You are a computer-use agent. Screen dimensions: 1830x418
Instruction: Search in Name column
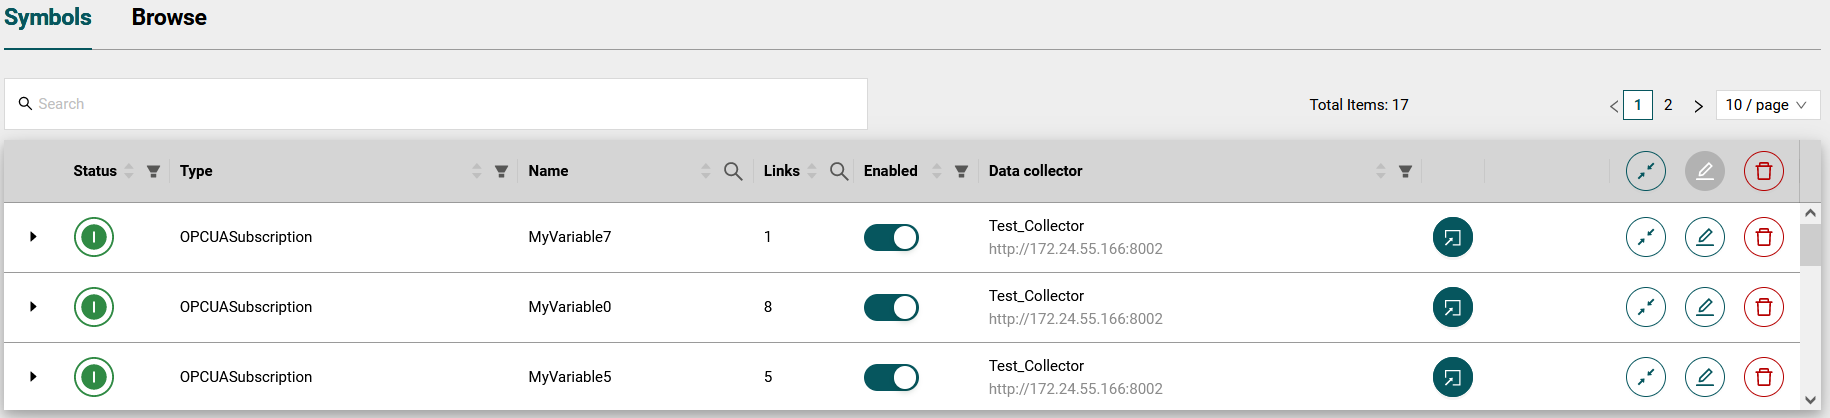tap(733, 171)
